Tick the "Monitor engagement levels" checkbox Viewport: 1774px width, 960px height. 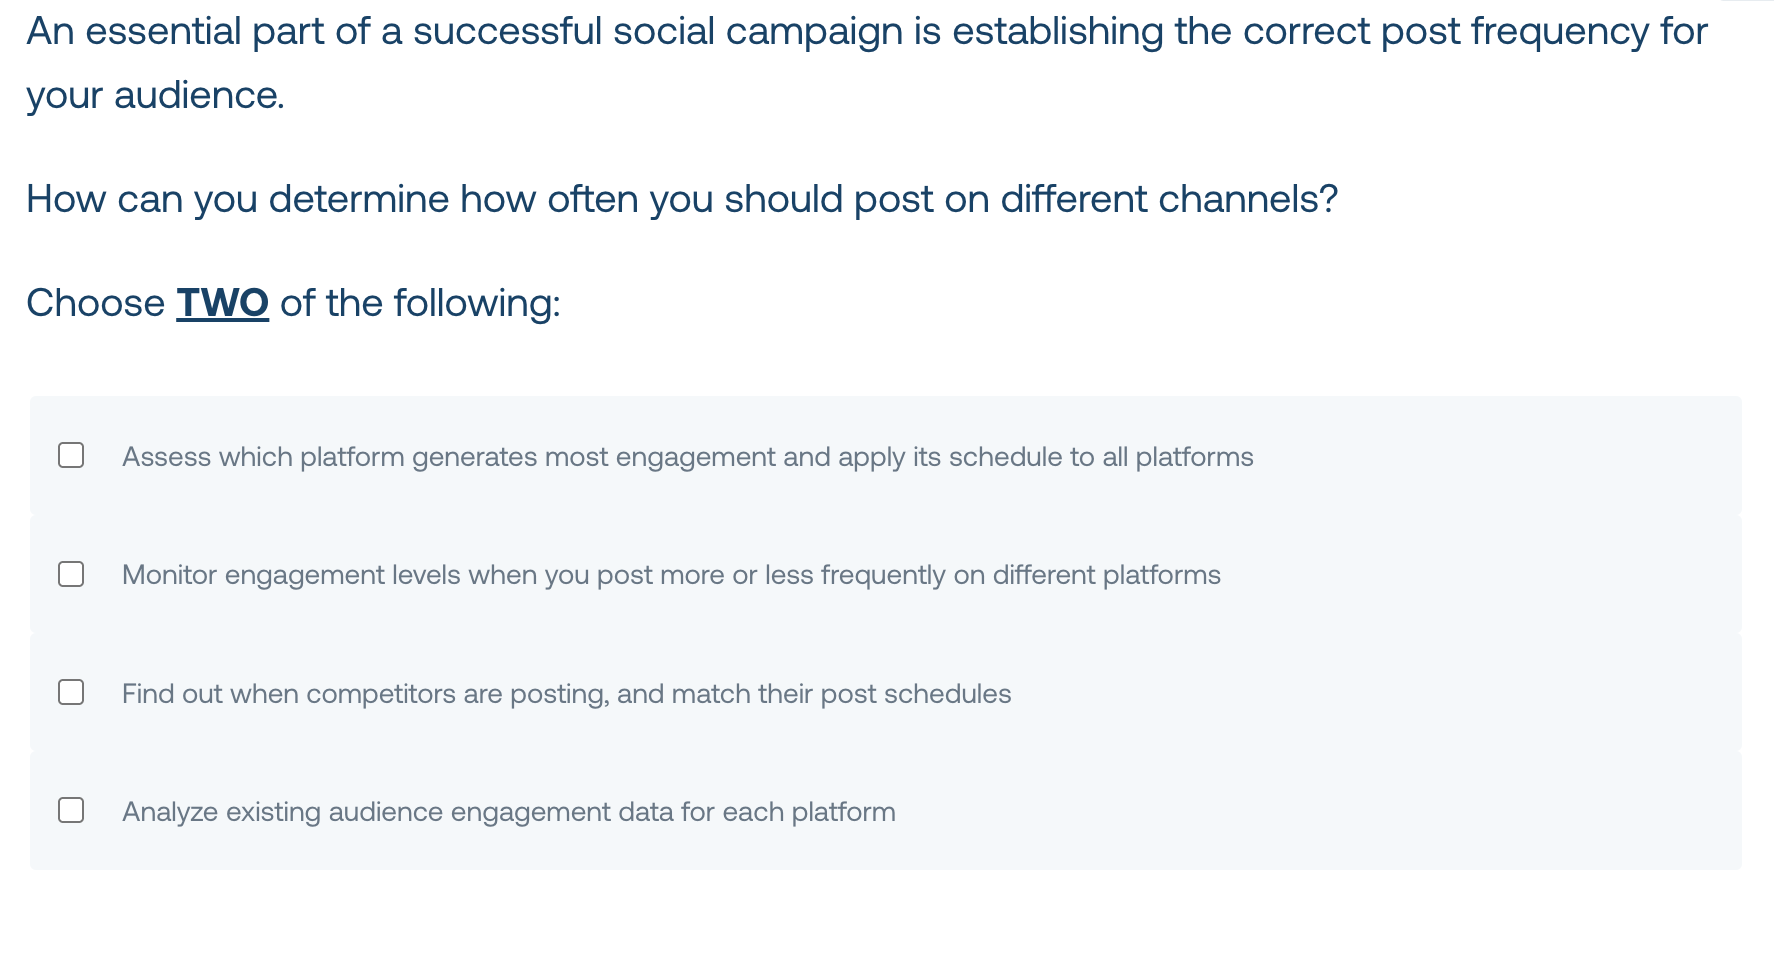click(x=71, y=574)
